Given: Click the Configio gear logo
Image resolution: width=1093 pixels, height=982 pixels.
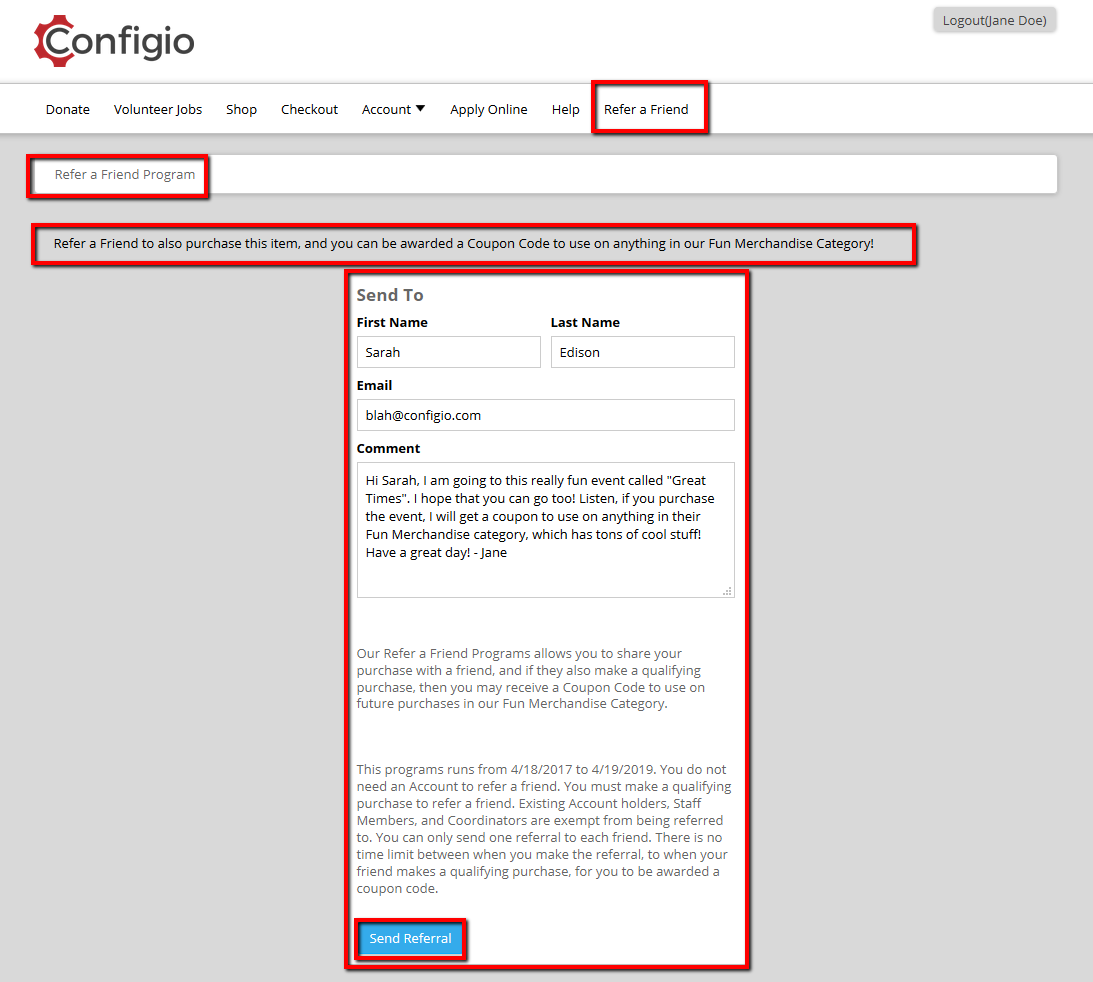Looking at the screenshot, I should 114,41.
